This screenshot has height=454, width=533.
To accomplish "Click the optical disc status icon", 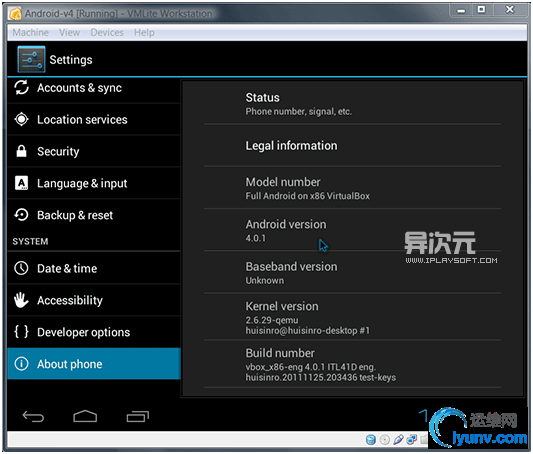I will [384, 439].
